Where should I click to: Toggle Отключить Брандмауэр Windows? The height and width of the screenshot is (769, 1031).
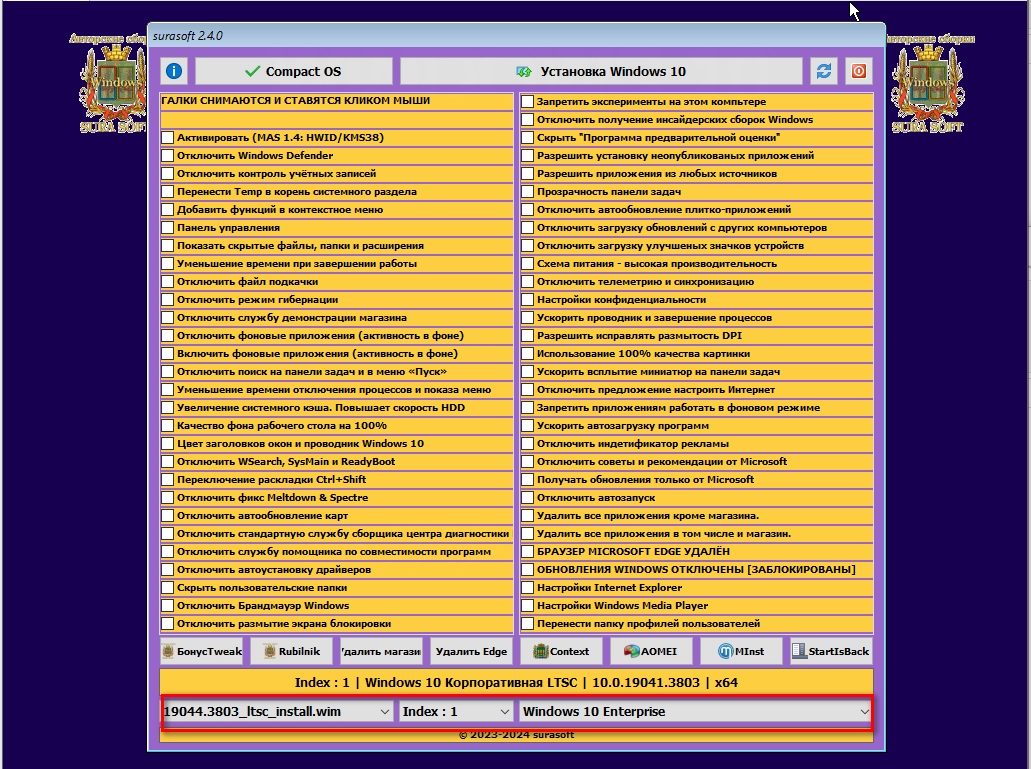[x=168, y=606]
